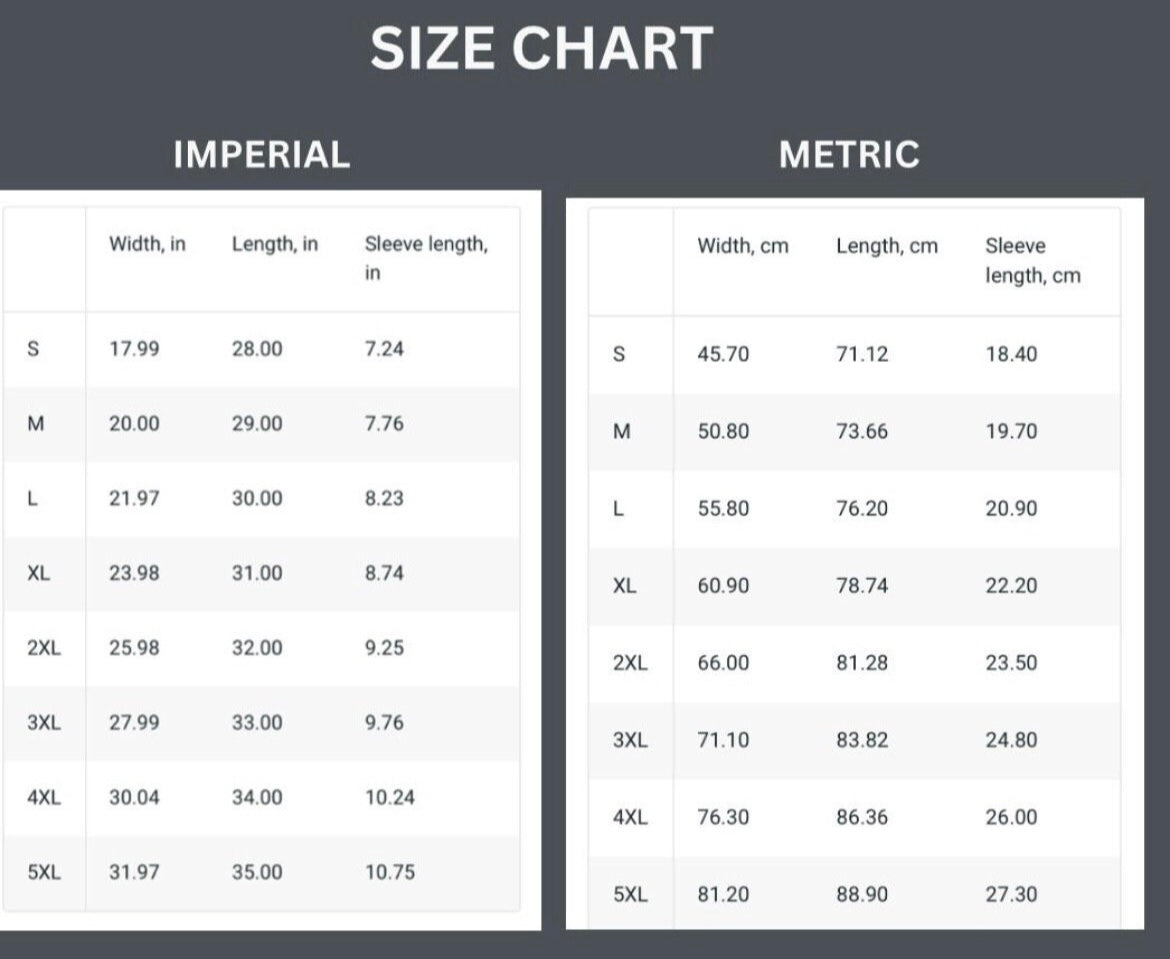Screen dimensions: 1170x959
Task: Click the 10.75 sleeve length cell
Action: click(x=389, y=872)
